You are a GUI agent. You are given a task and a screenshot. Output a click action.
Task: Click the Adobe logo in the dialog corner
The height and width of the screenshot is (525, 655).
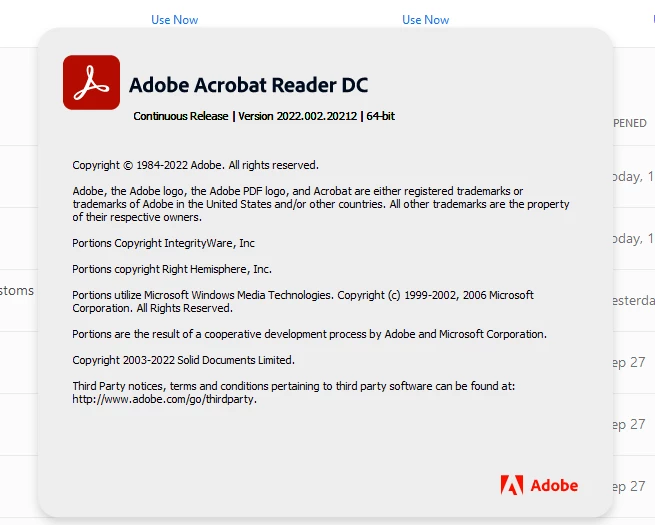(539, 485)
